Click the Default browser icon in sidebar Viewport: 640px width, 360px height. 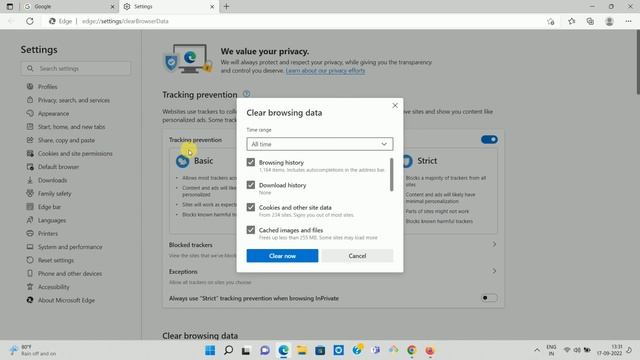(30, 167)
